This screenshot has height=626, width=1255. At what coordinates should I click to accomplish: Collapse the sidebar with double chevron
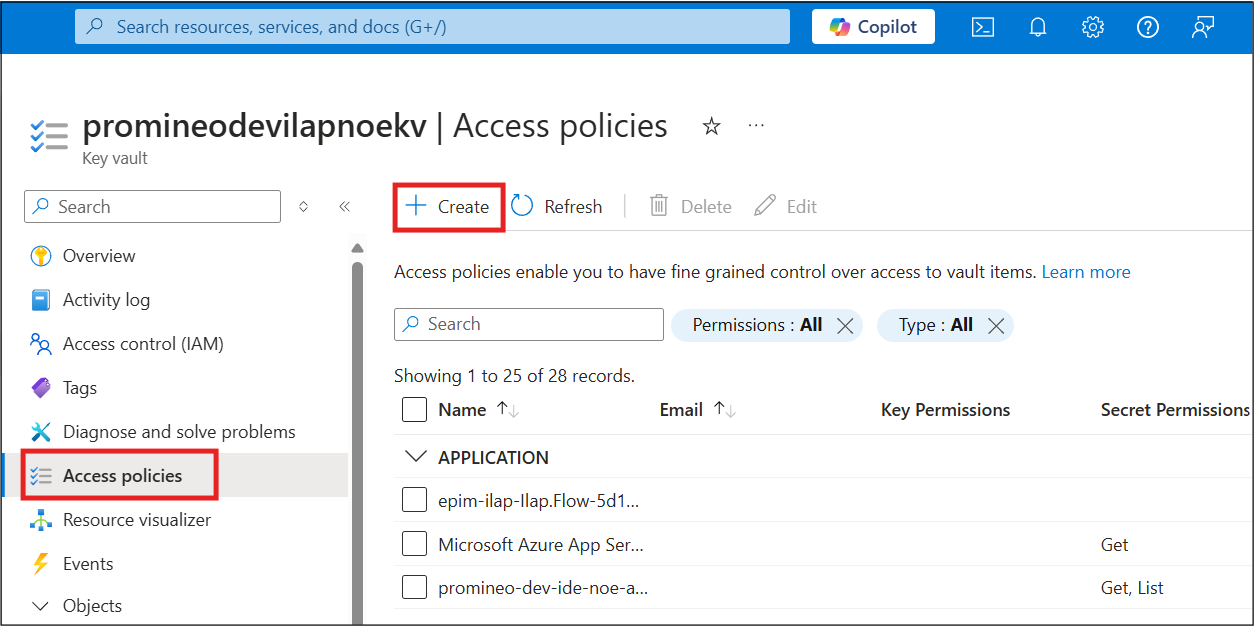point(344,207)
